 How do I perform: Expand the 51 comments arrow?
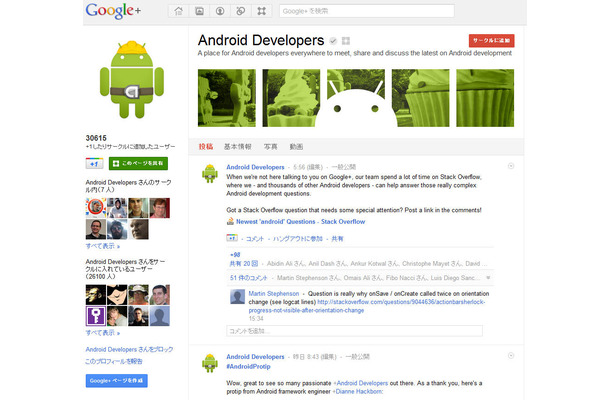pos(488,278)
